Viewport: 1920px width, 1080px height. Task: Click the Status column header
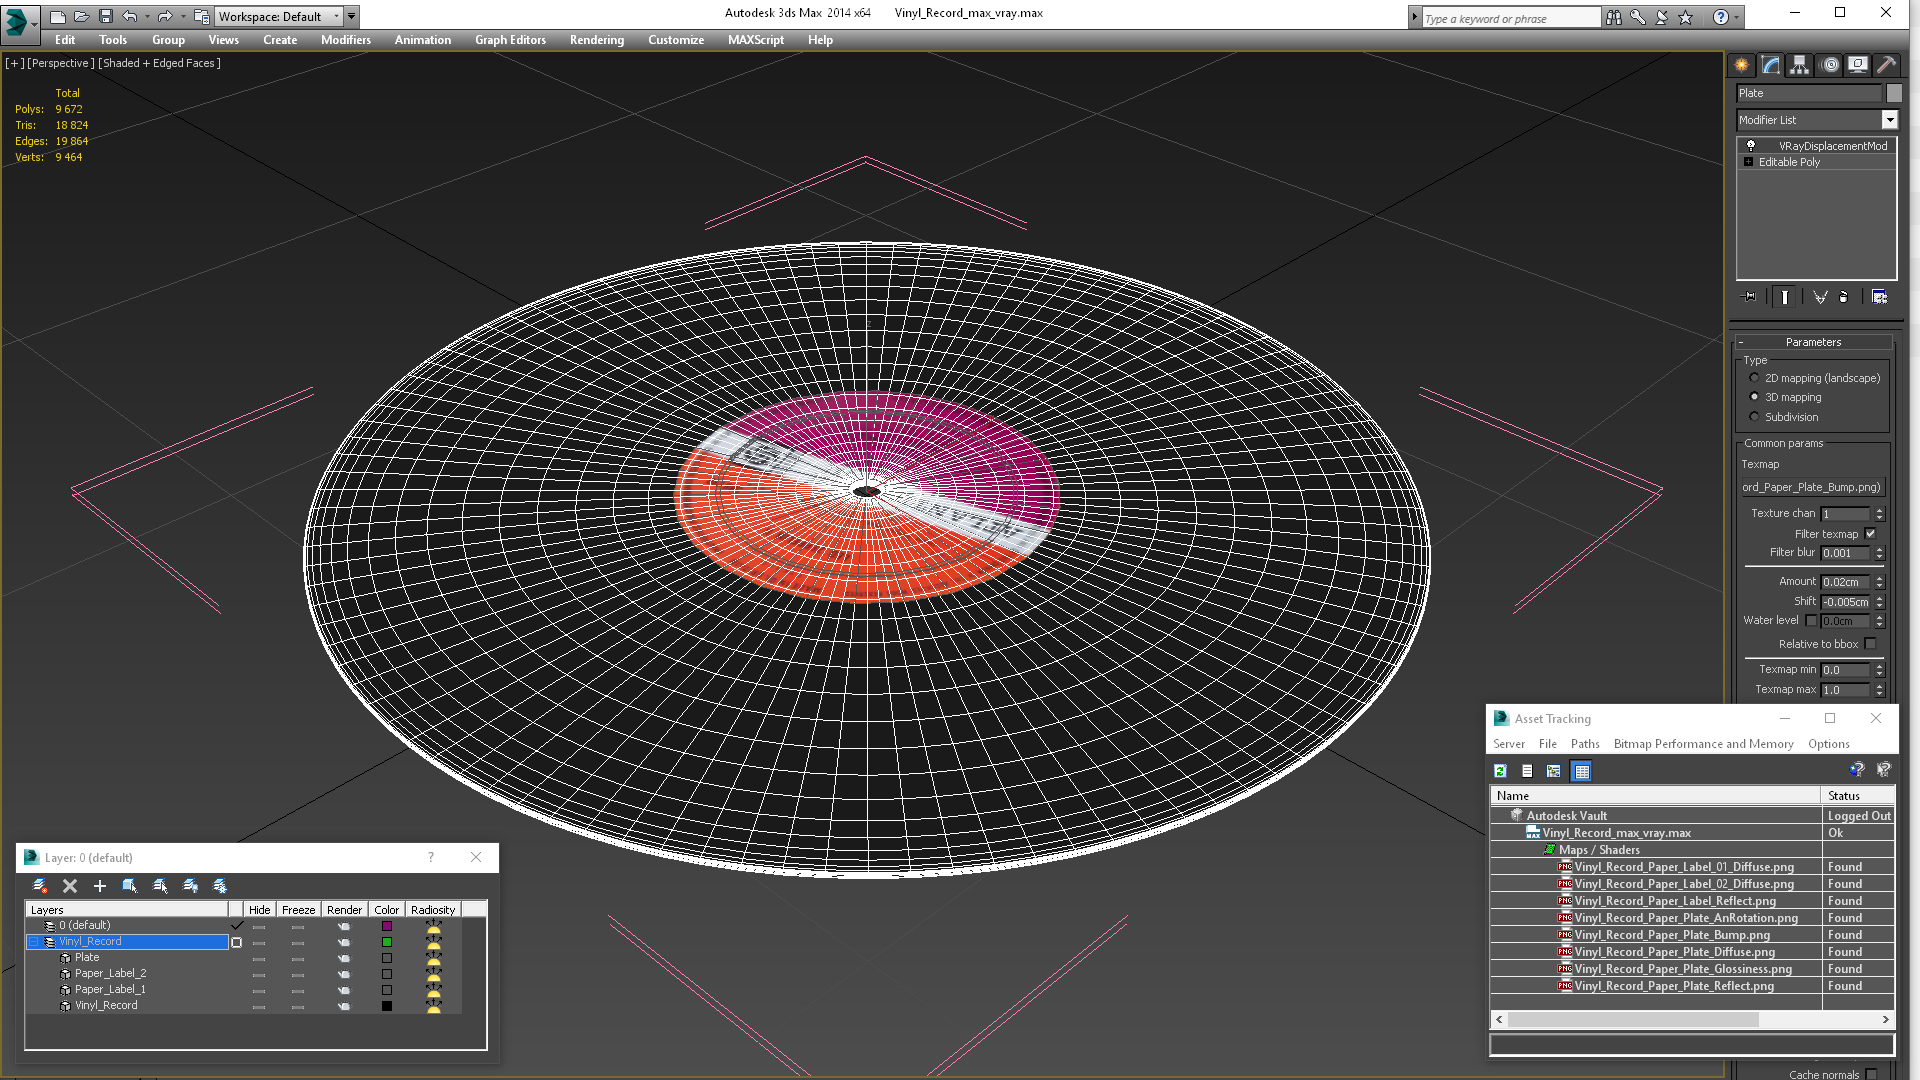[x=1857, y=796]
